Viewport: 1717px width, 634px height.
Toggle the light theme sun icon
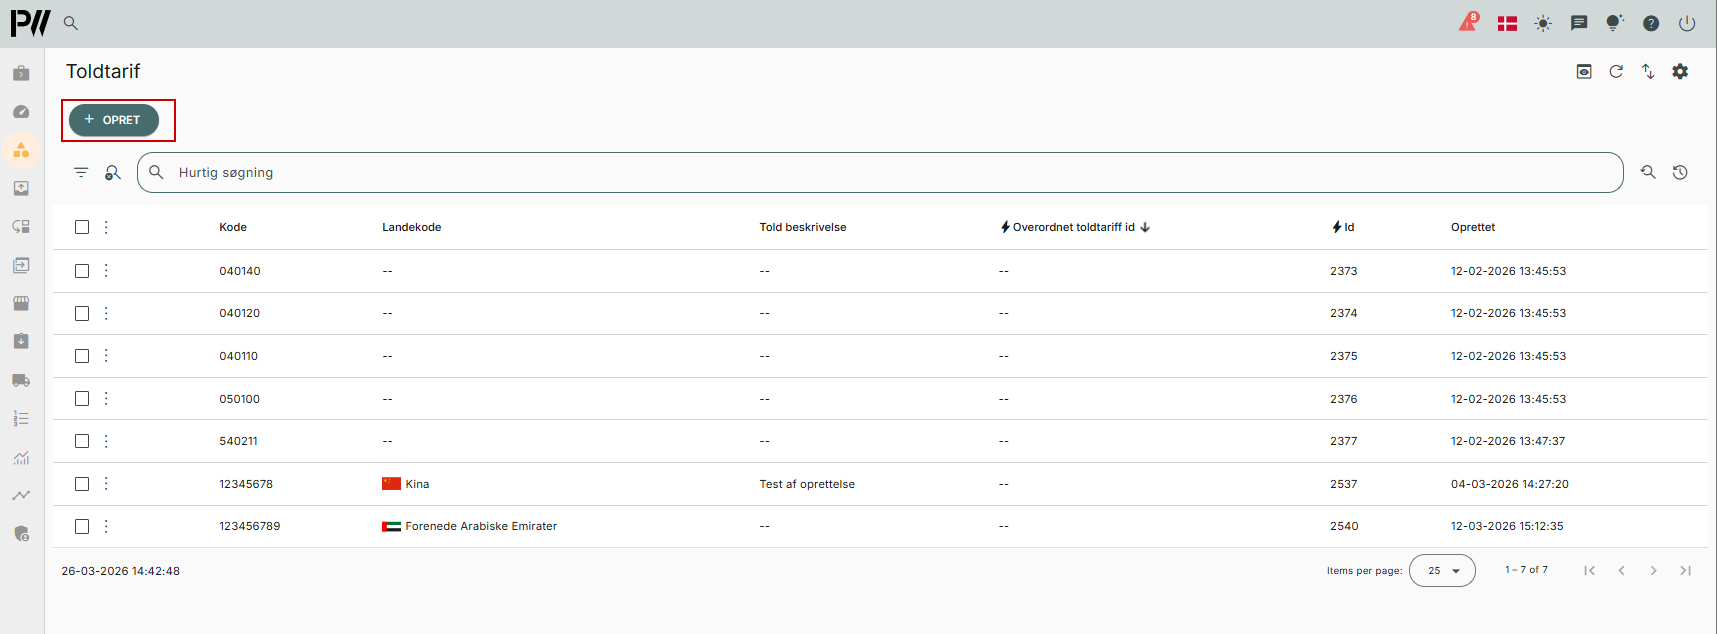coord(1543,23)
